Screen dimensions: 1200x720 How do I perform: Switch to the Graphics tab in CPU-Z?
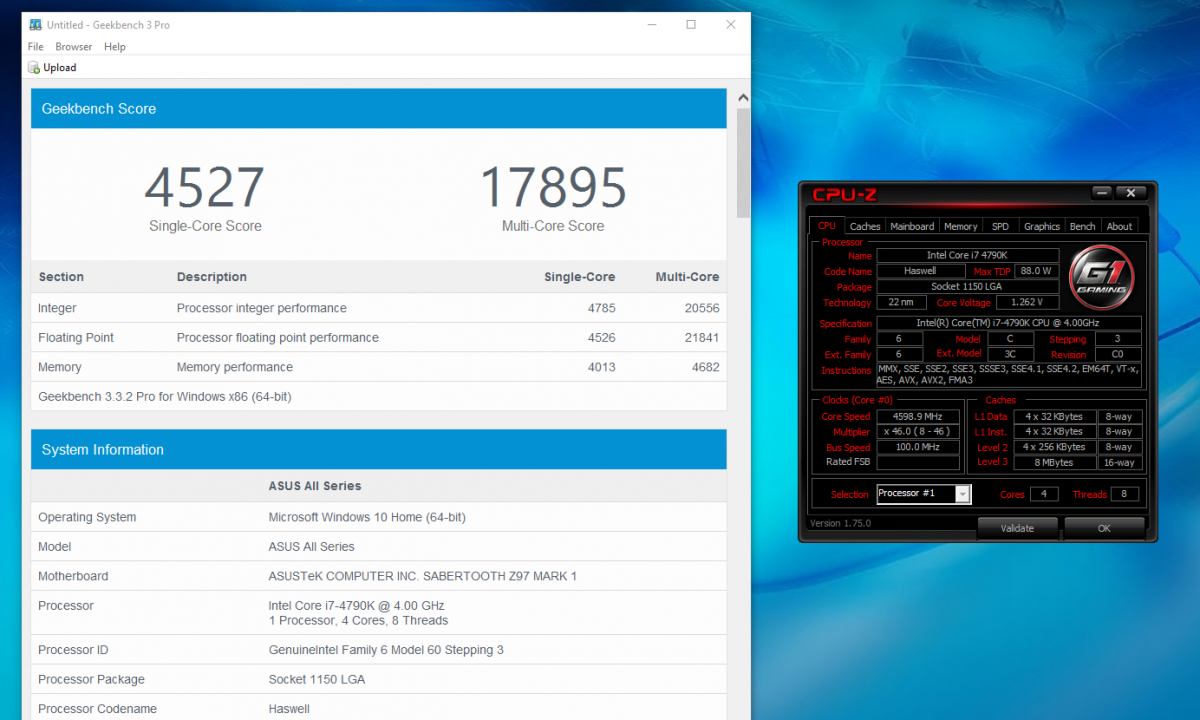coord(1042,226)
